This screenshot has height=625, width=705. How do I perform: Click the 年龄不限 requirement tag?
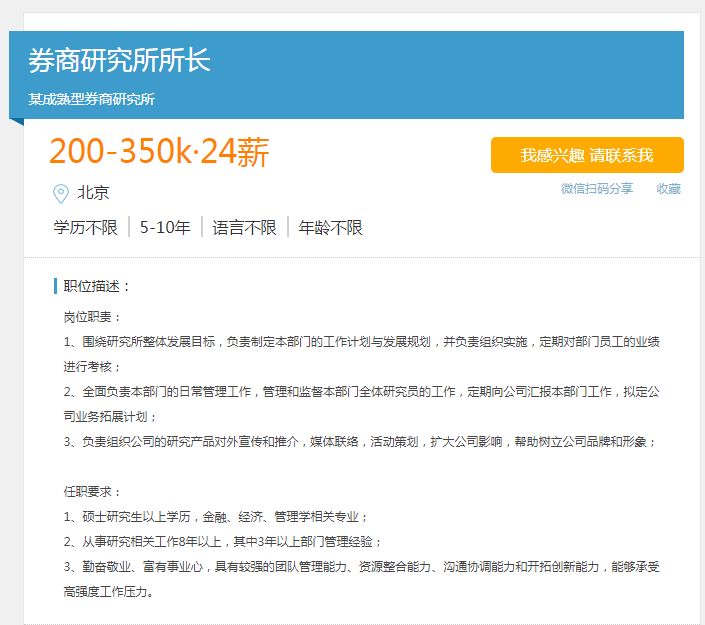330,227
